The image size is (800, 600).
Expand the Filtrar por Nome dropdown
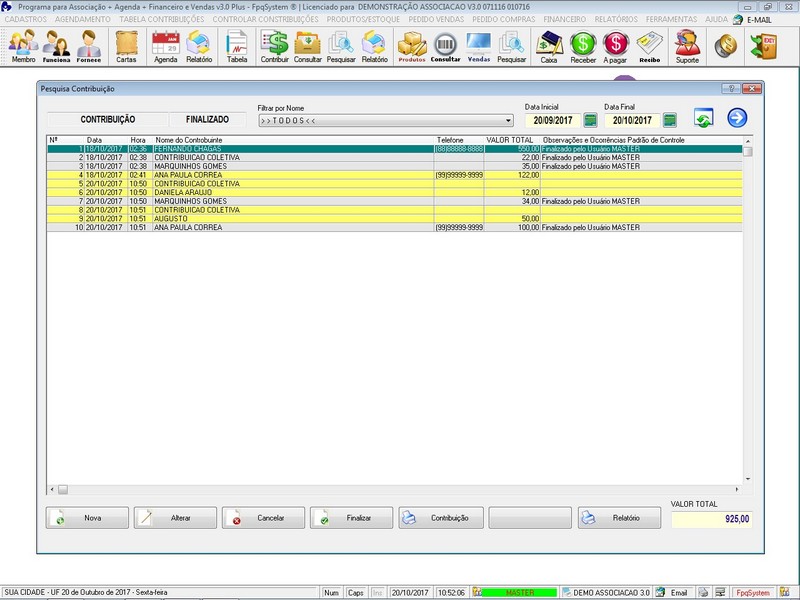(x=508, y=121)
